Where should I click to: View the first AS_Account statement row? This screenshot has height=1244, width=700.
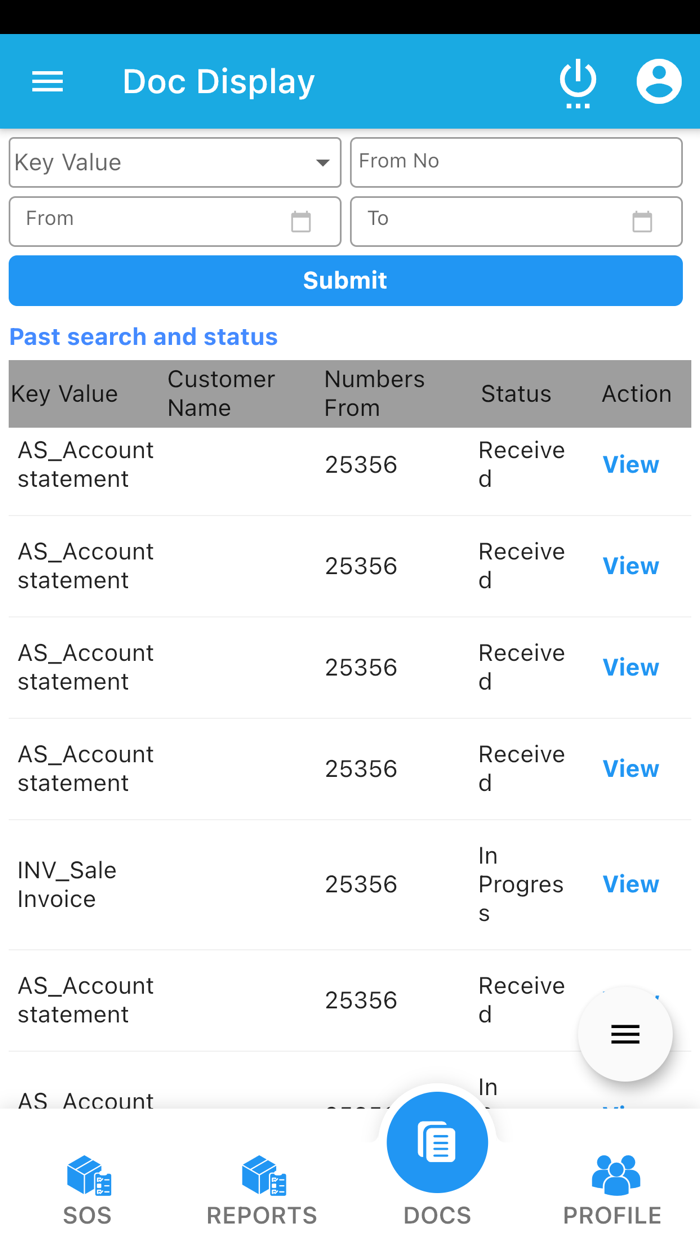click(x=630, y=465)
